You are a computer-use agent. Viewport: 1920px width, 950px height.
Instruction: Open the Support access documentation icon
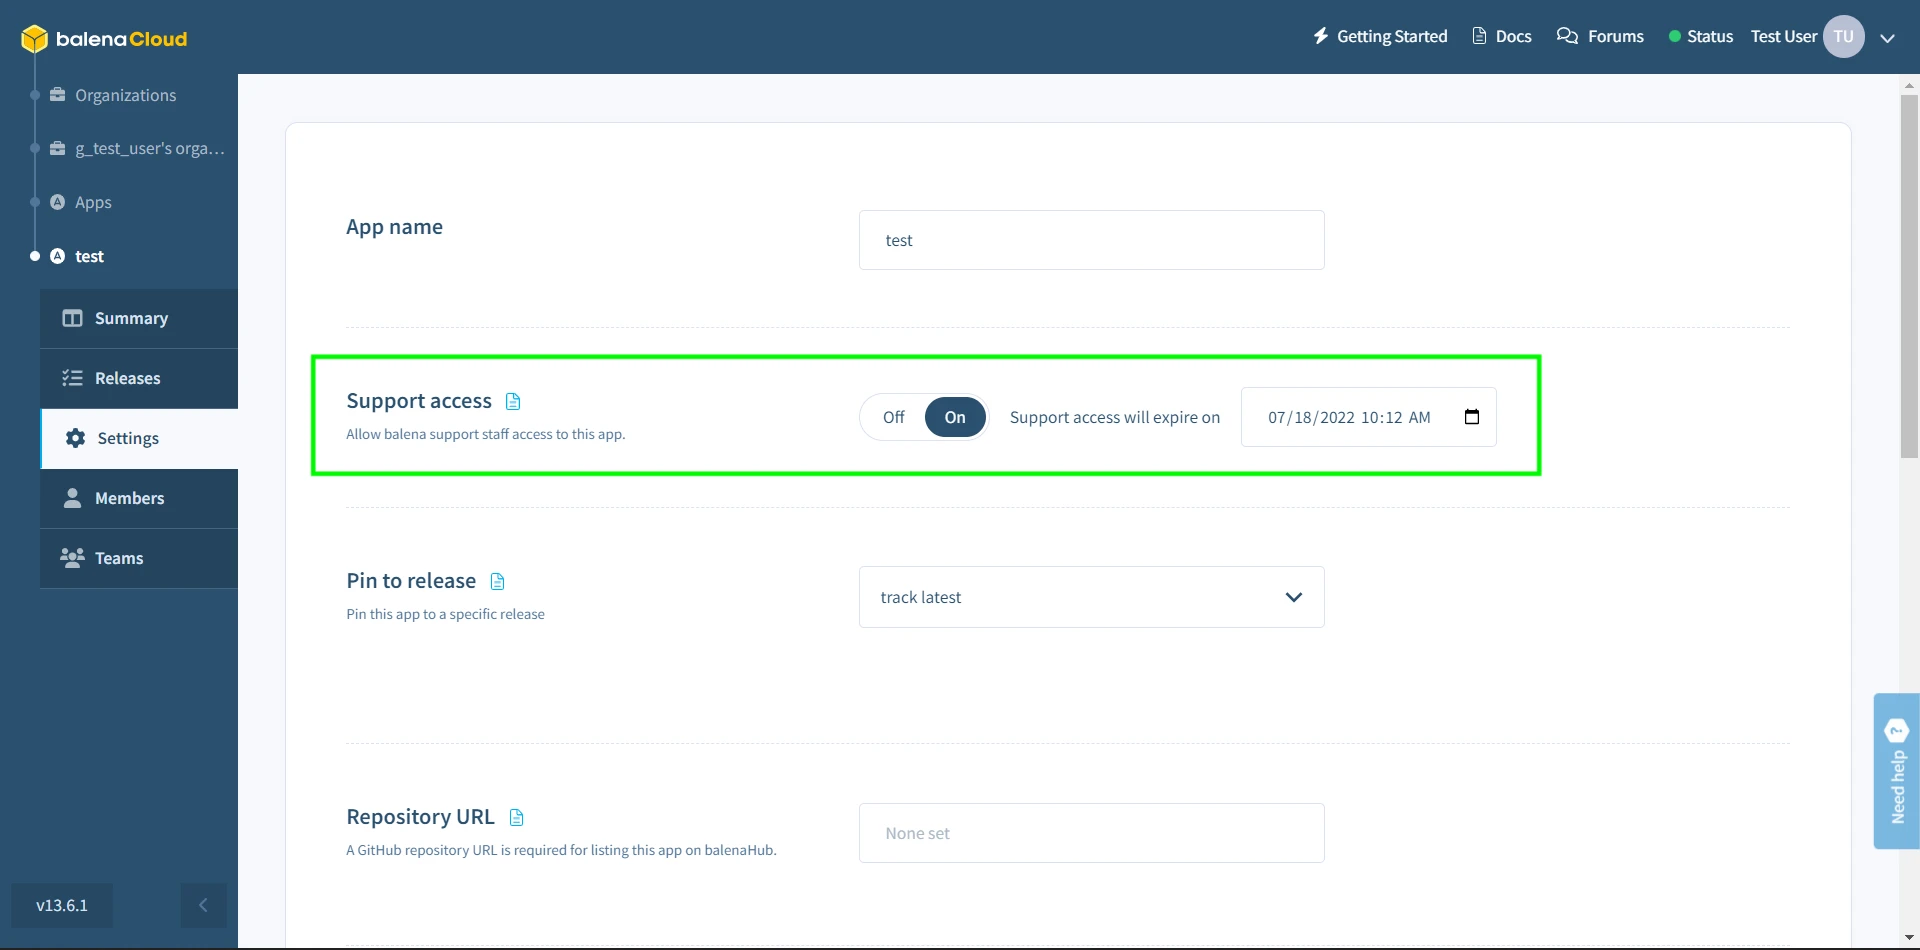513,400
